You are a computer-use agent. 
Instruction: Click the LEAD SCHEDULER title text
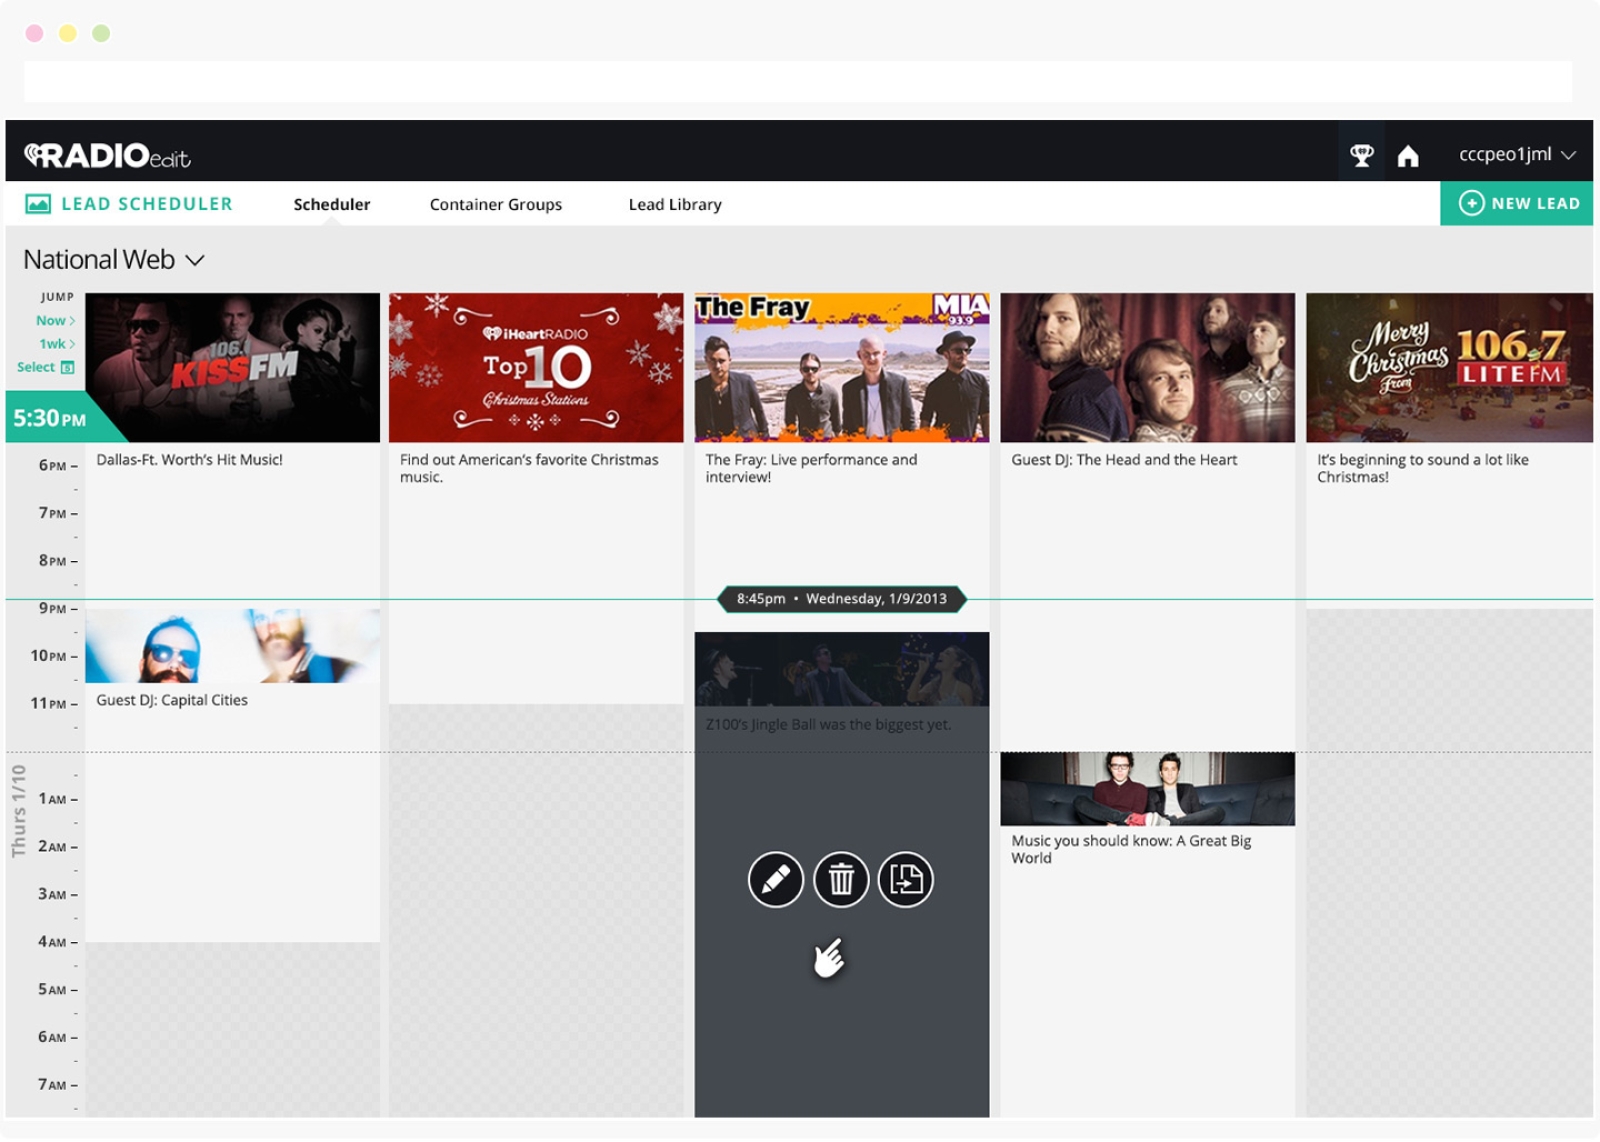tap(147, 204)
